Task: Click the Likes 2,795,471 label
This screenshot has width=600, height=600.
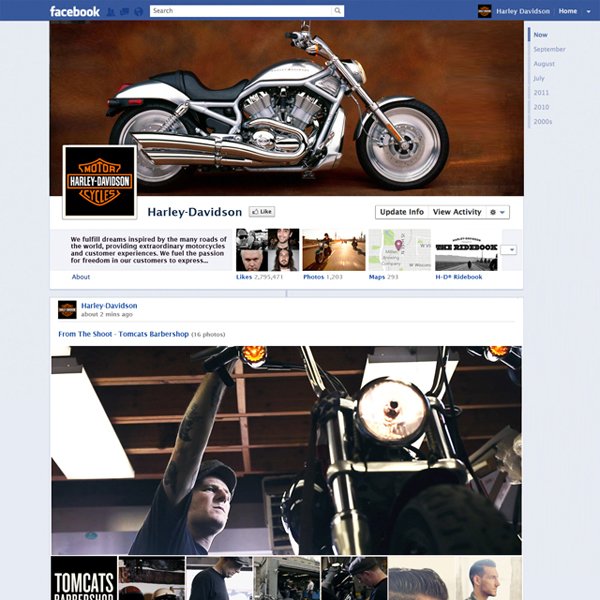Action: pos(259,277)
